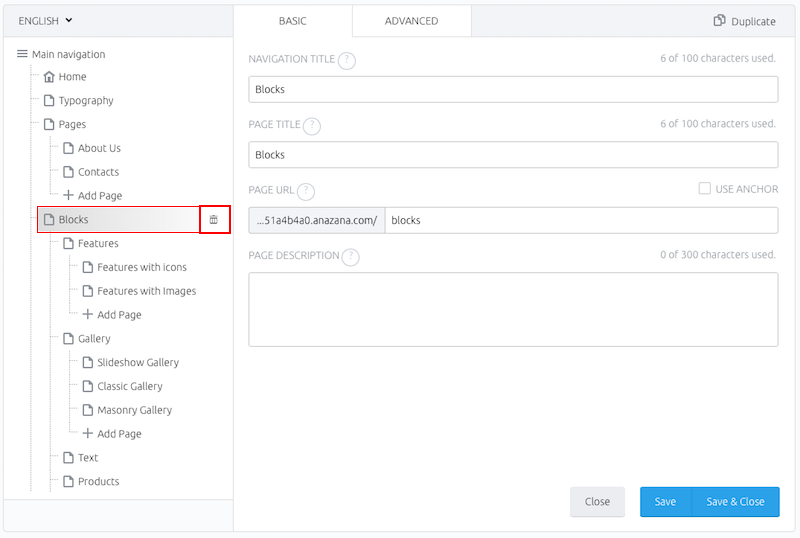The height and width of the screenshot is (538, 800).
Task: Click the Duplicate copy icon
Action: coord(719,20)
